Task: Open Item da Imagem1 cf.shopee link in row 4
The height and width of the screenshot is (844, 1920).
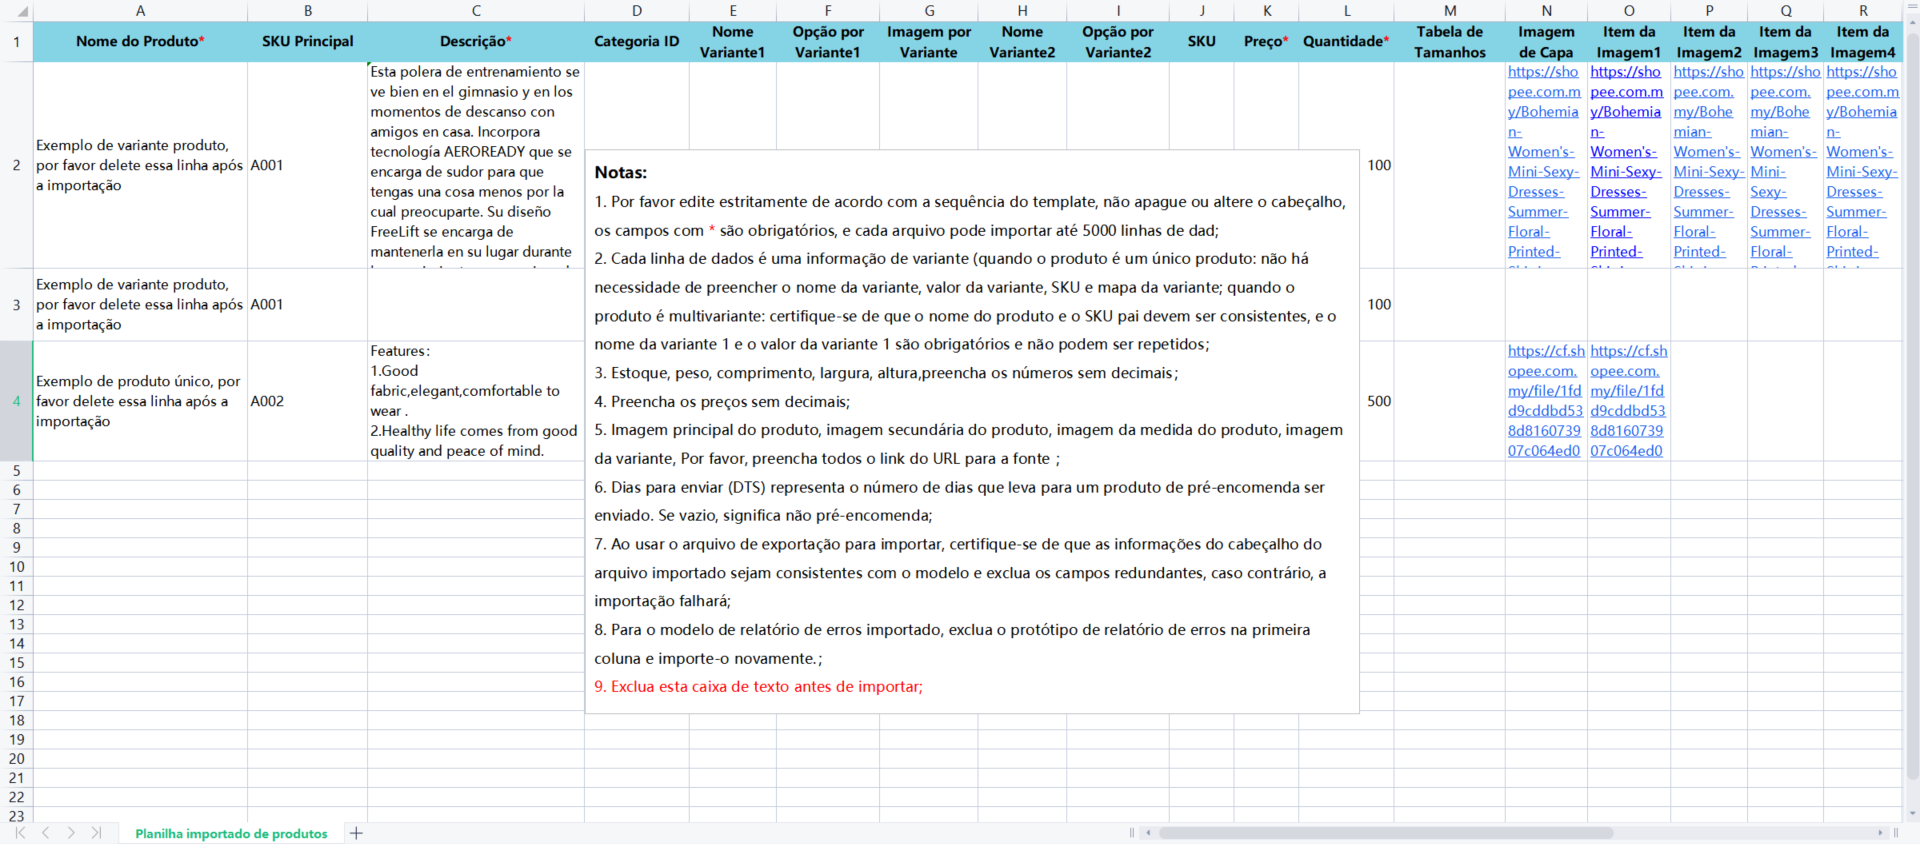Action: pos(1629,401)
